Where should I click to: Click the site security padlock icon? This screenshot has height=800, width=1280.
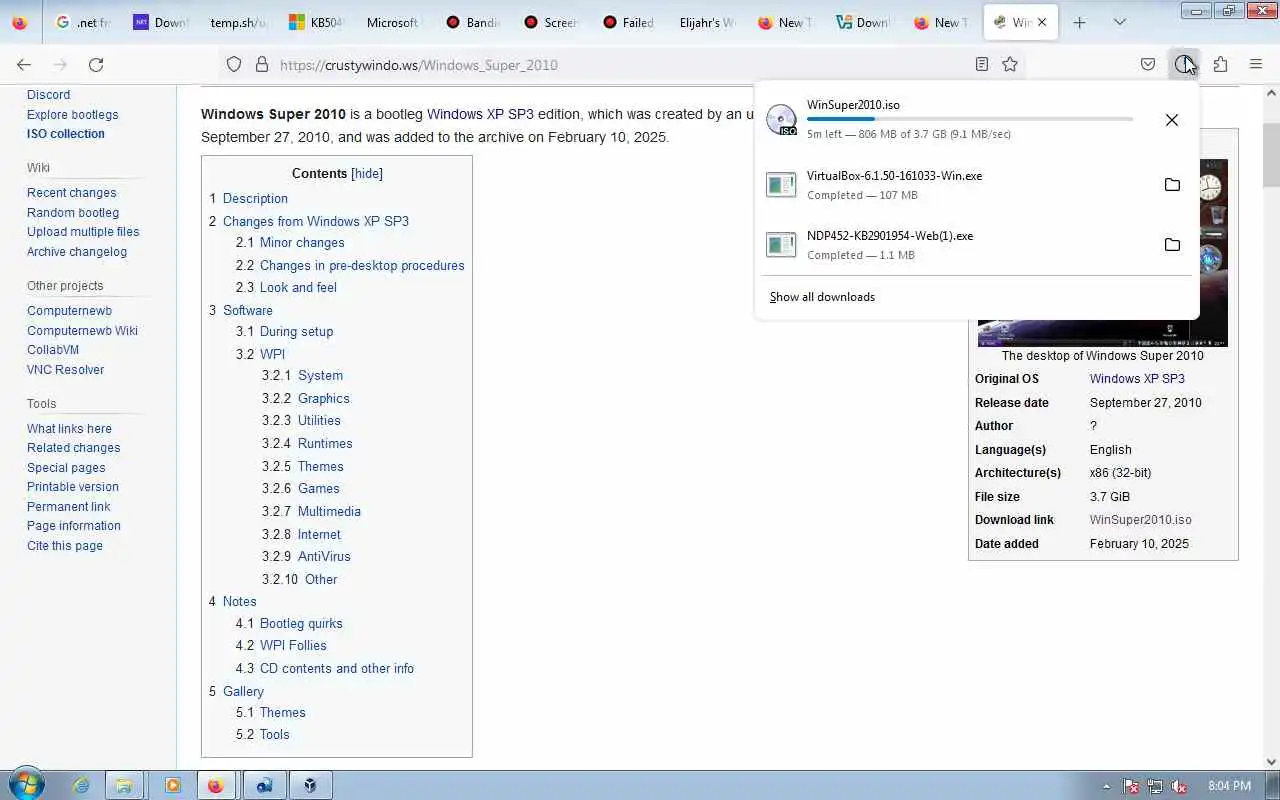[262, 64]
